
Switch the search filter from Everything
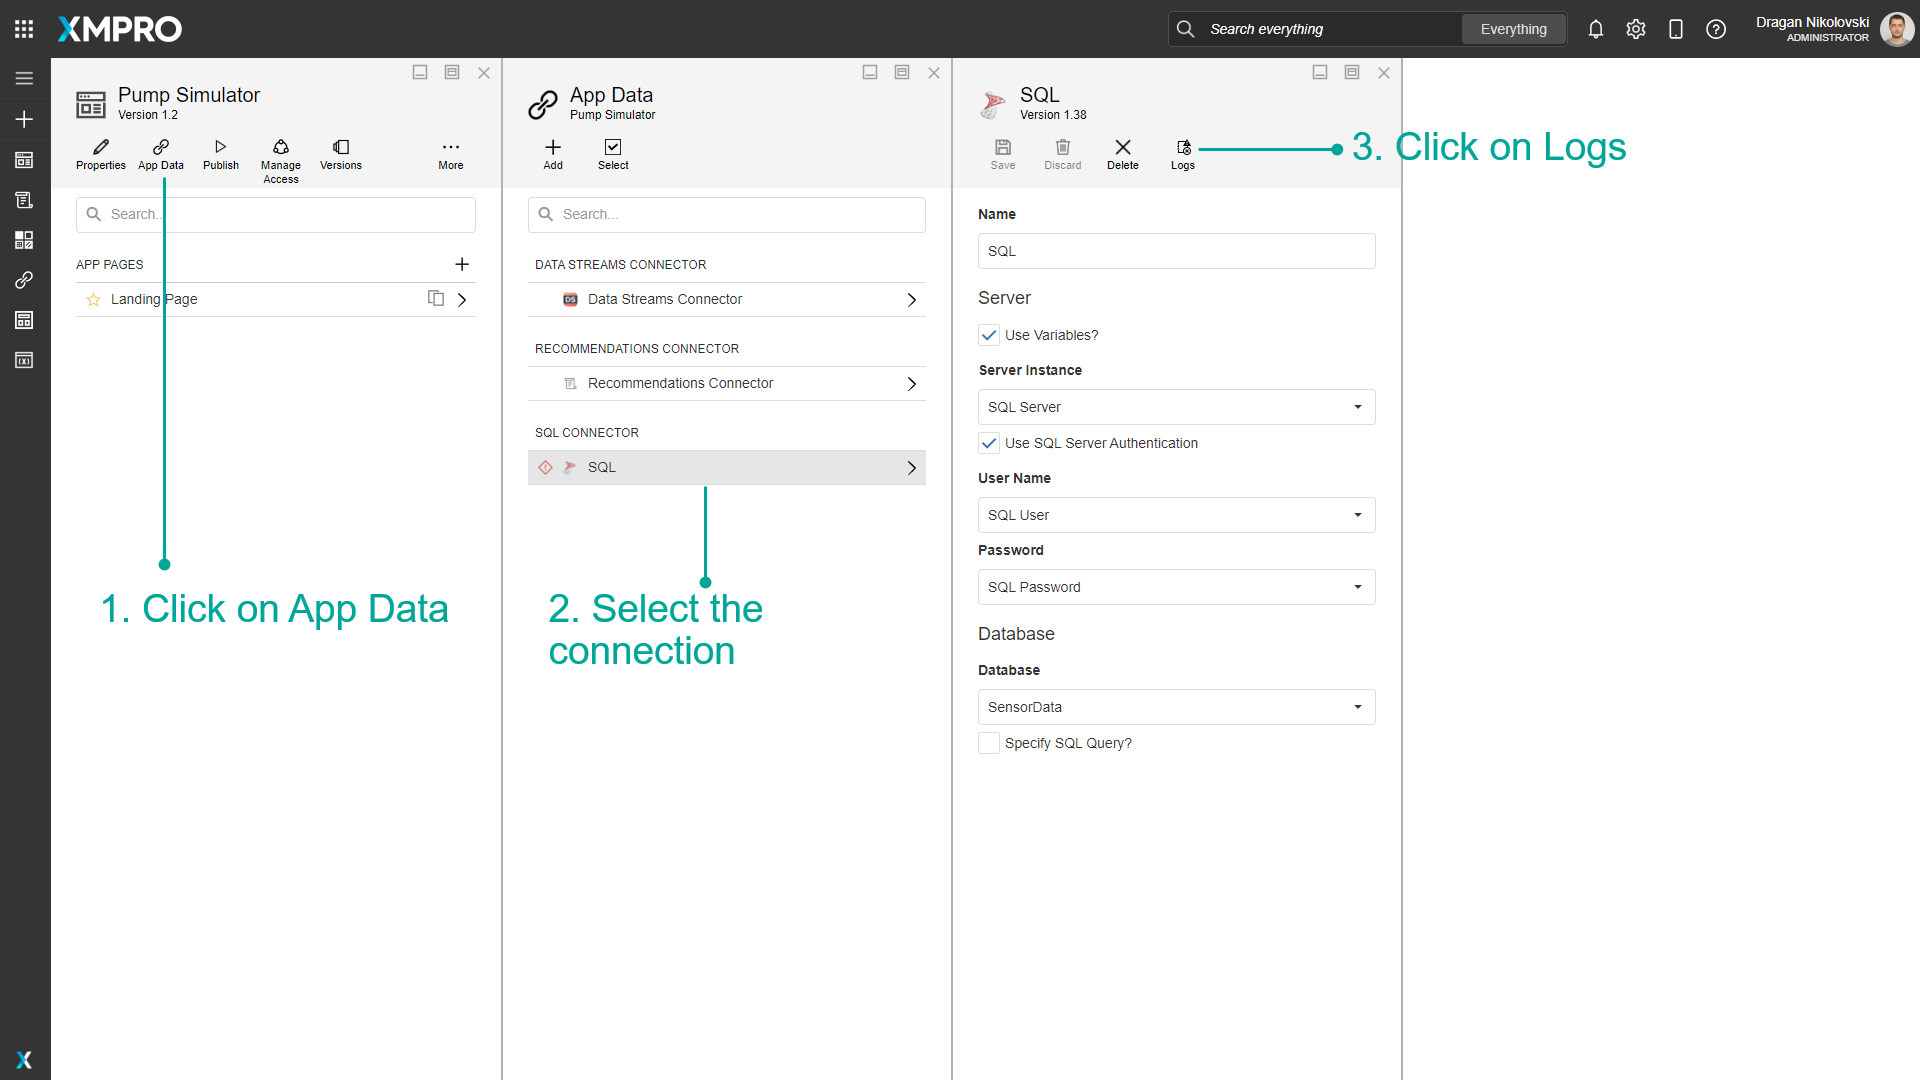(x=1513, y=29)
